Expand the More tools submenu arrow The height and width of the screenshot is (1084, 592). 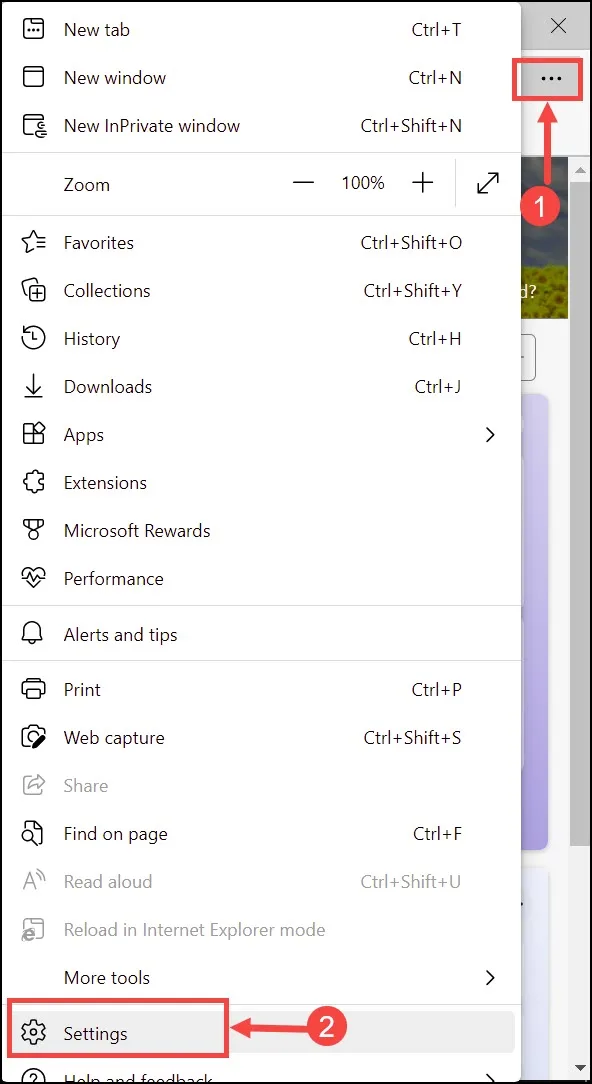click(x=490, y=978)
